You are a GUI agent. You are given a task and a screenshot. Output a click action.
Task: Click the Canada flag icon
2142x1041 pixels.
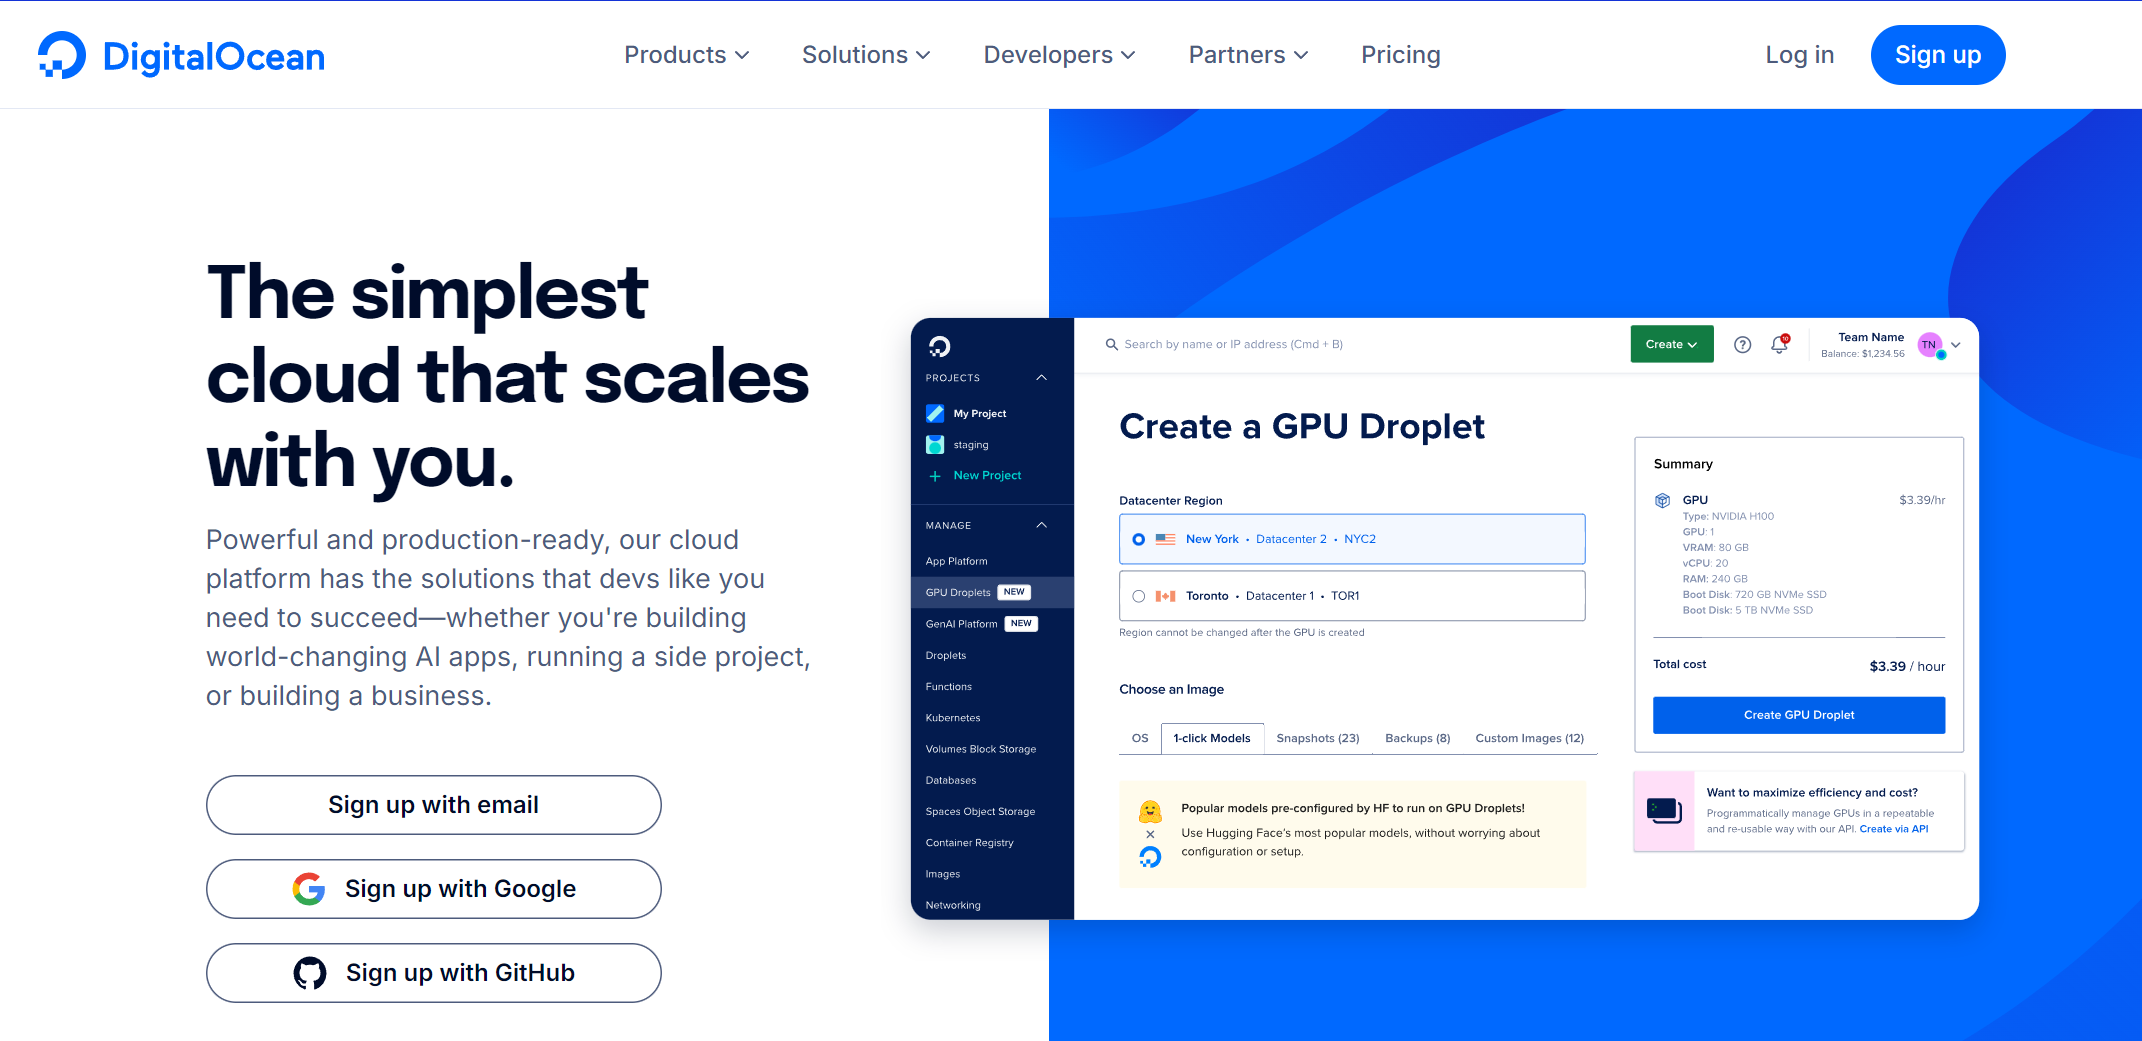[1165, 596]
